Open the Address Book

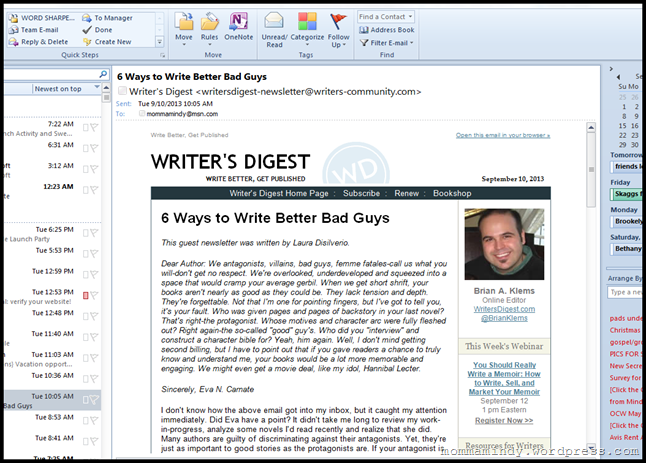386,30
